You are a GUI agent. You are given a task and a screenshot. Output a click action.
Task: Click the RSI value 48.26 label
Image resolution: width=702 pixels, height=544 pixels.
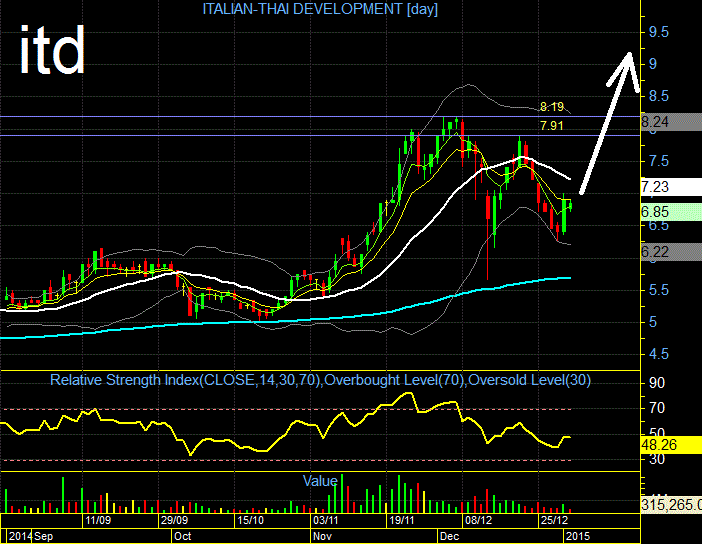671,445
